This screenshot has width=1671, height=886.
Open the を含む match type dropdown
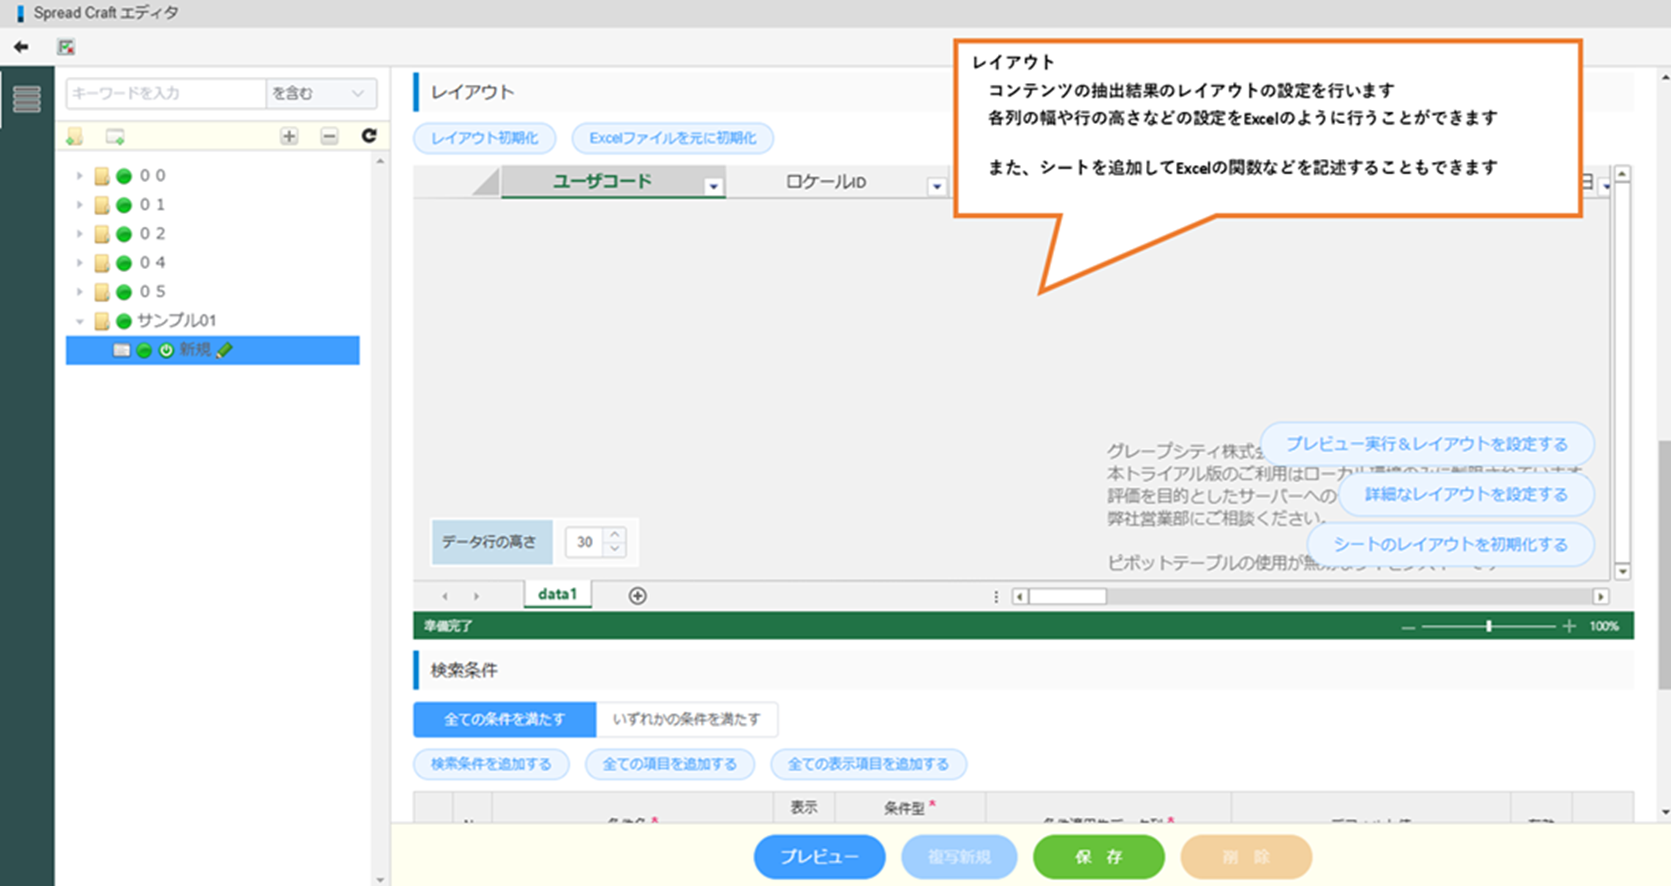[x=320, y=93]
